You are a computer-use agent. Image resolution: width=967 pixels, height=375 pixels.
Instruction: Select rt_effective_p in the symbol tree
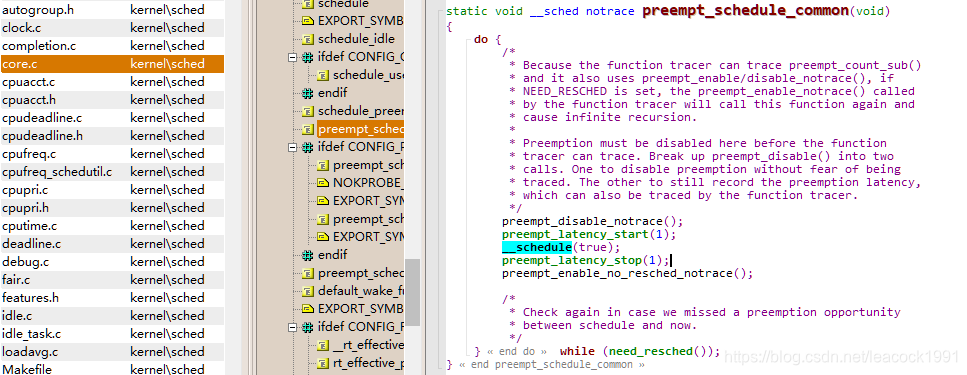pos(368,363)
